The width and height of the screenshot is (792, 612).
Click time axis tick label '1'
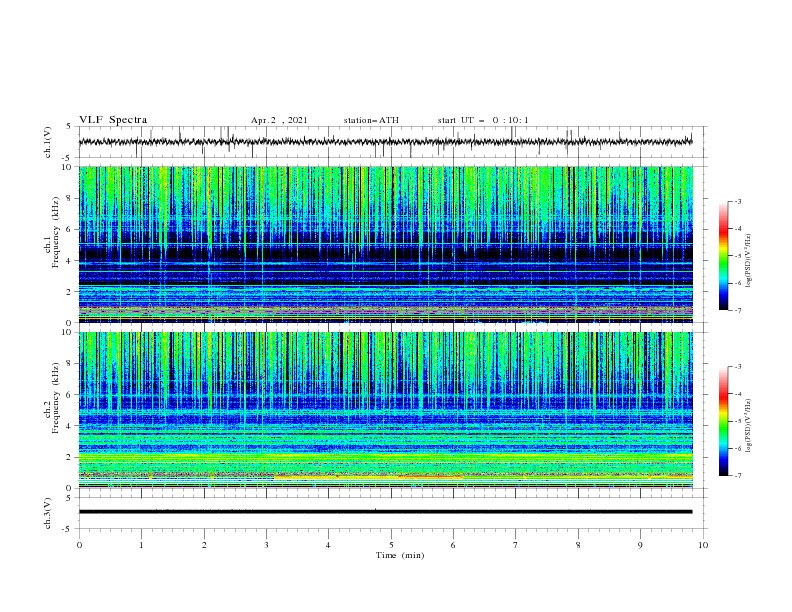pos(141,545)
